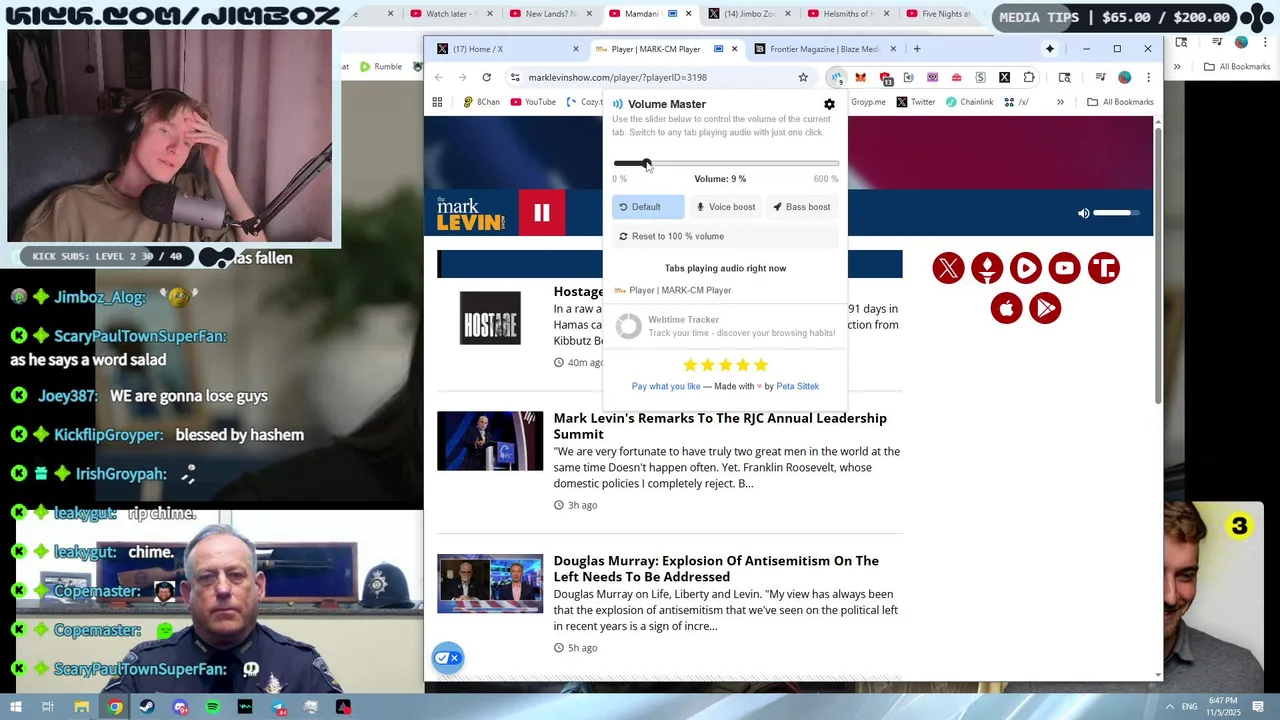Viewport: 1280px width, 720px height.
Task: Click the marklevinshow.com address bar
Action: pos(660,77)
